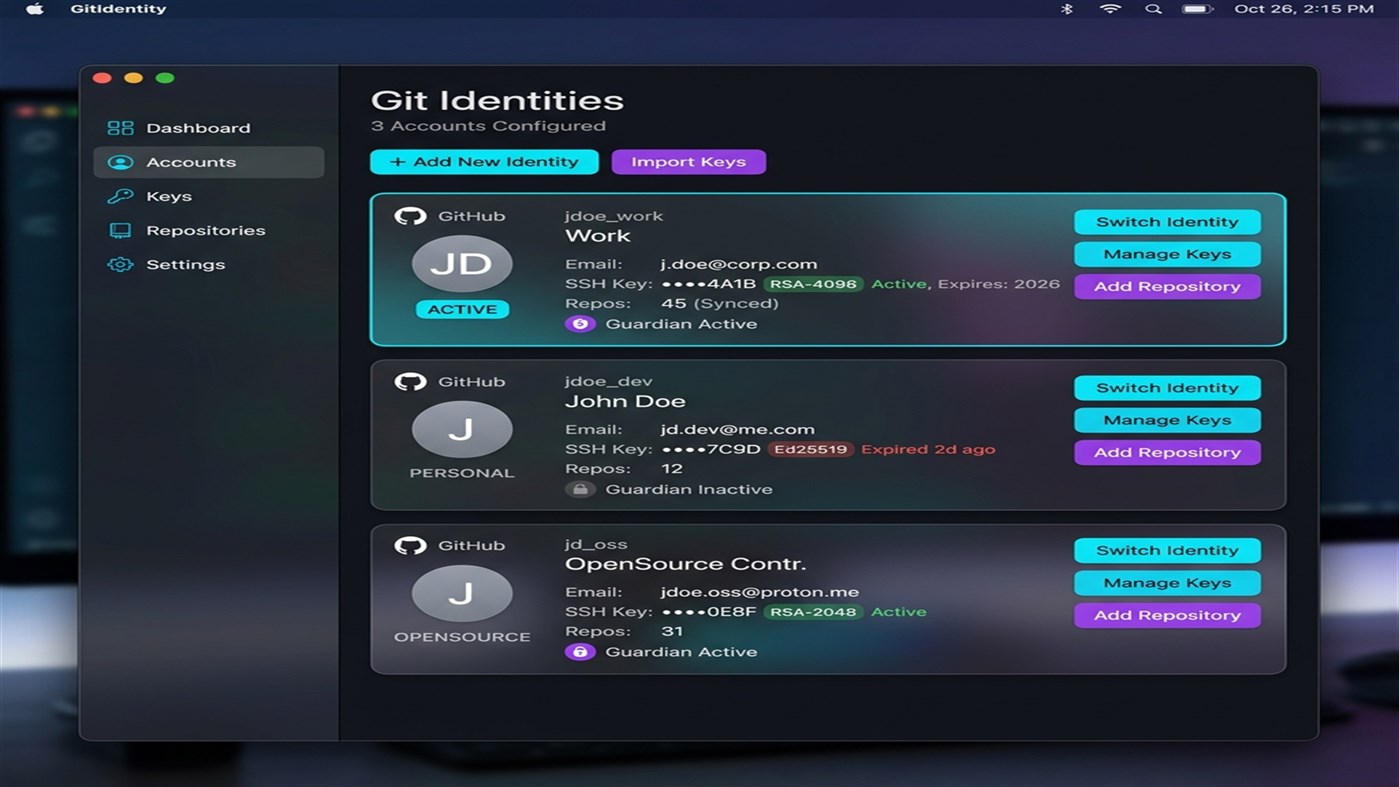This screenshot has height=787, width=1399.
Task: Click the Bluetooth icon in menu bar
Action: coord(1067,9)
